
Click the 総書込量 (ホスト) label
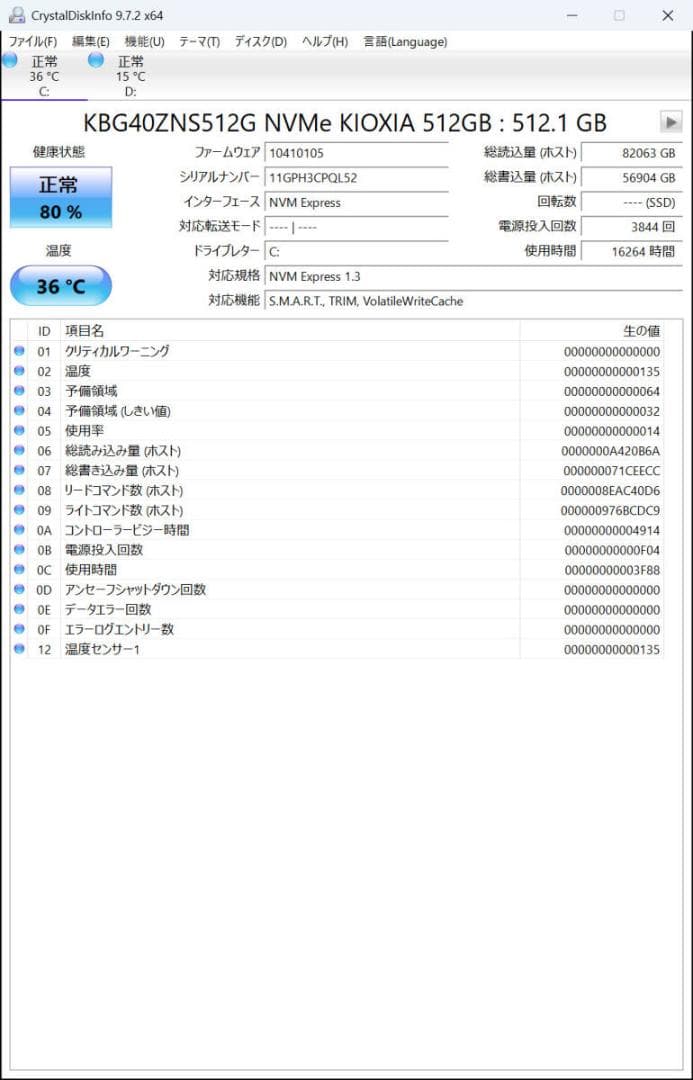tap(530, 177)
